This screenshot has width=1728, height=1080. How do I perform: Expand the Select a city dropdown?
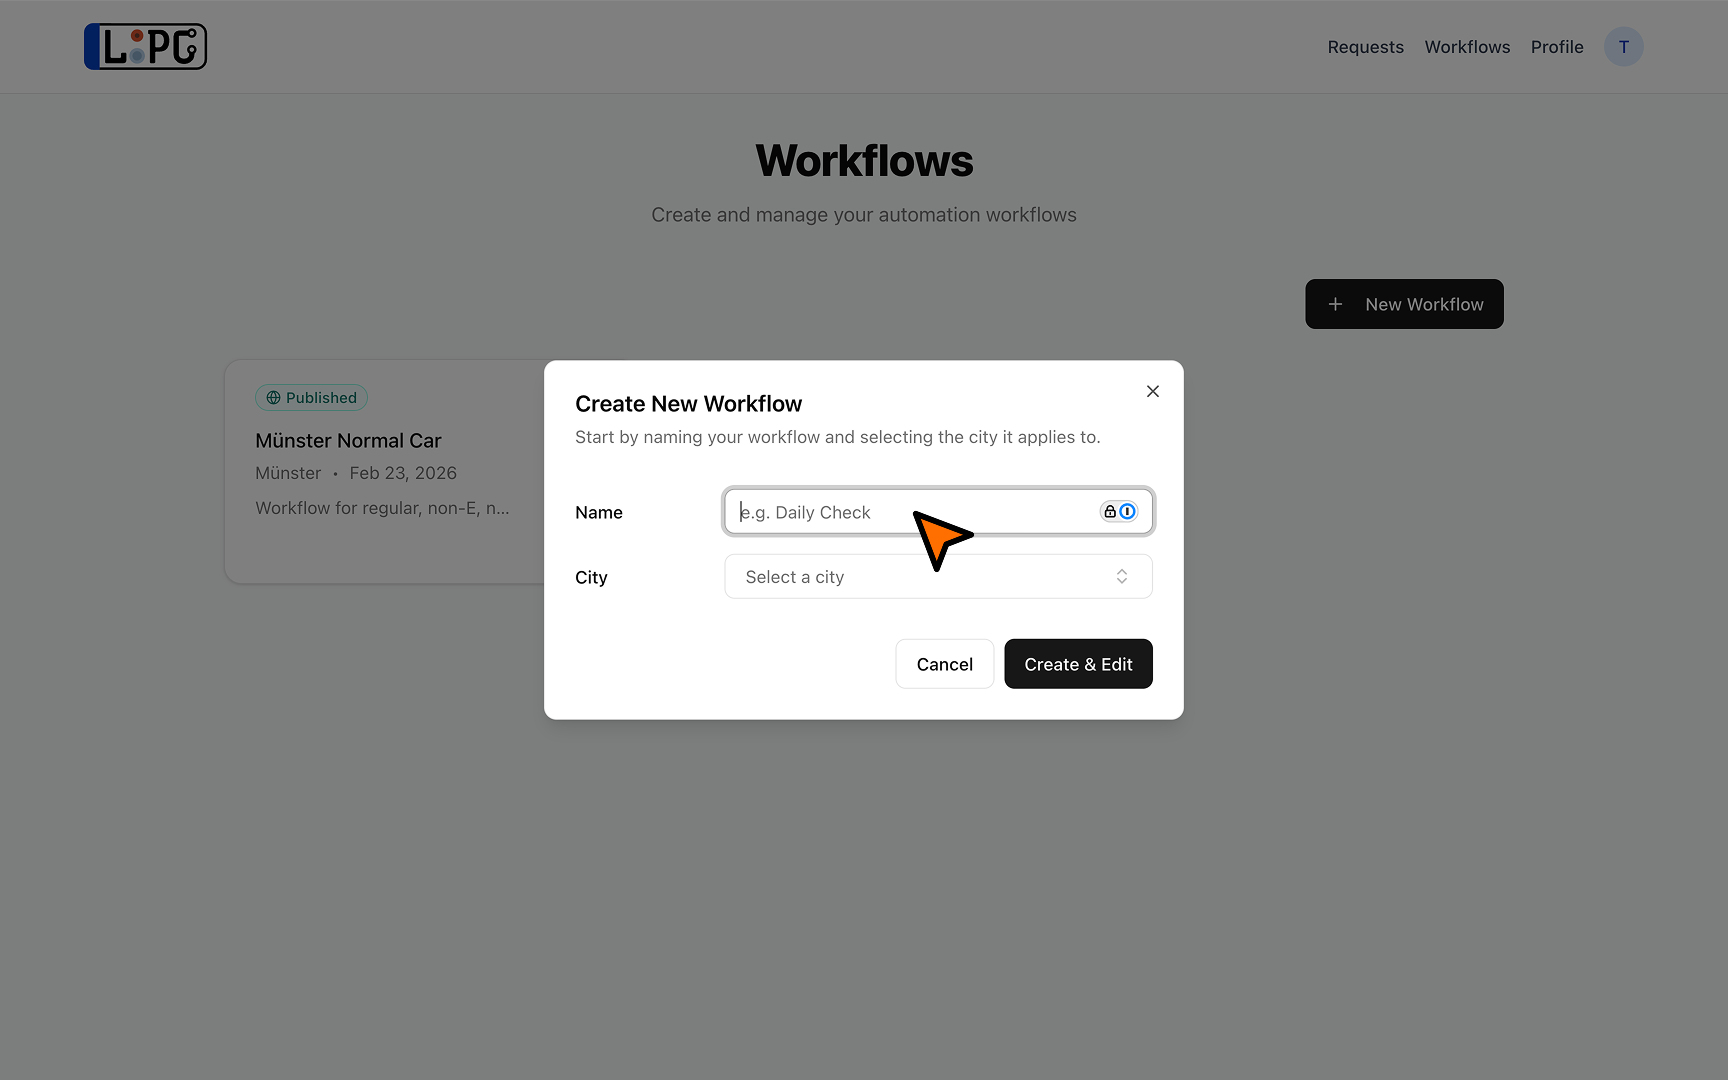[x=937, y=577]
